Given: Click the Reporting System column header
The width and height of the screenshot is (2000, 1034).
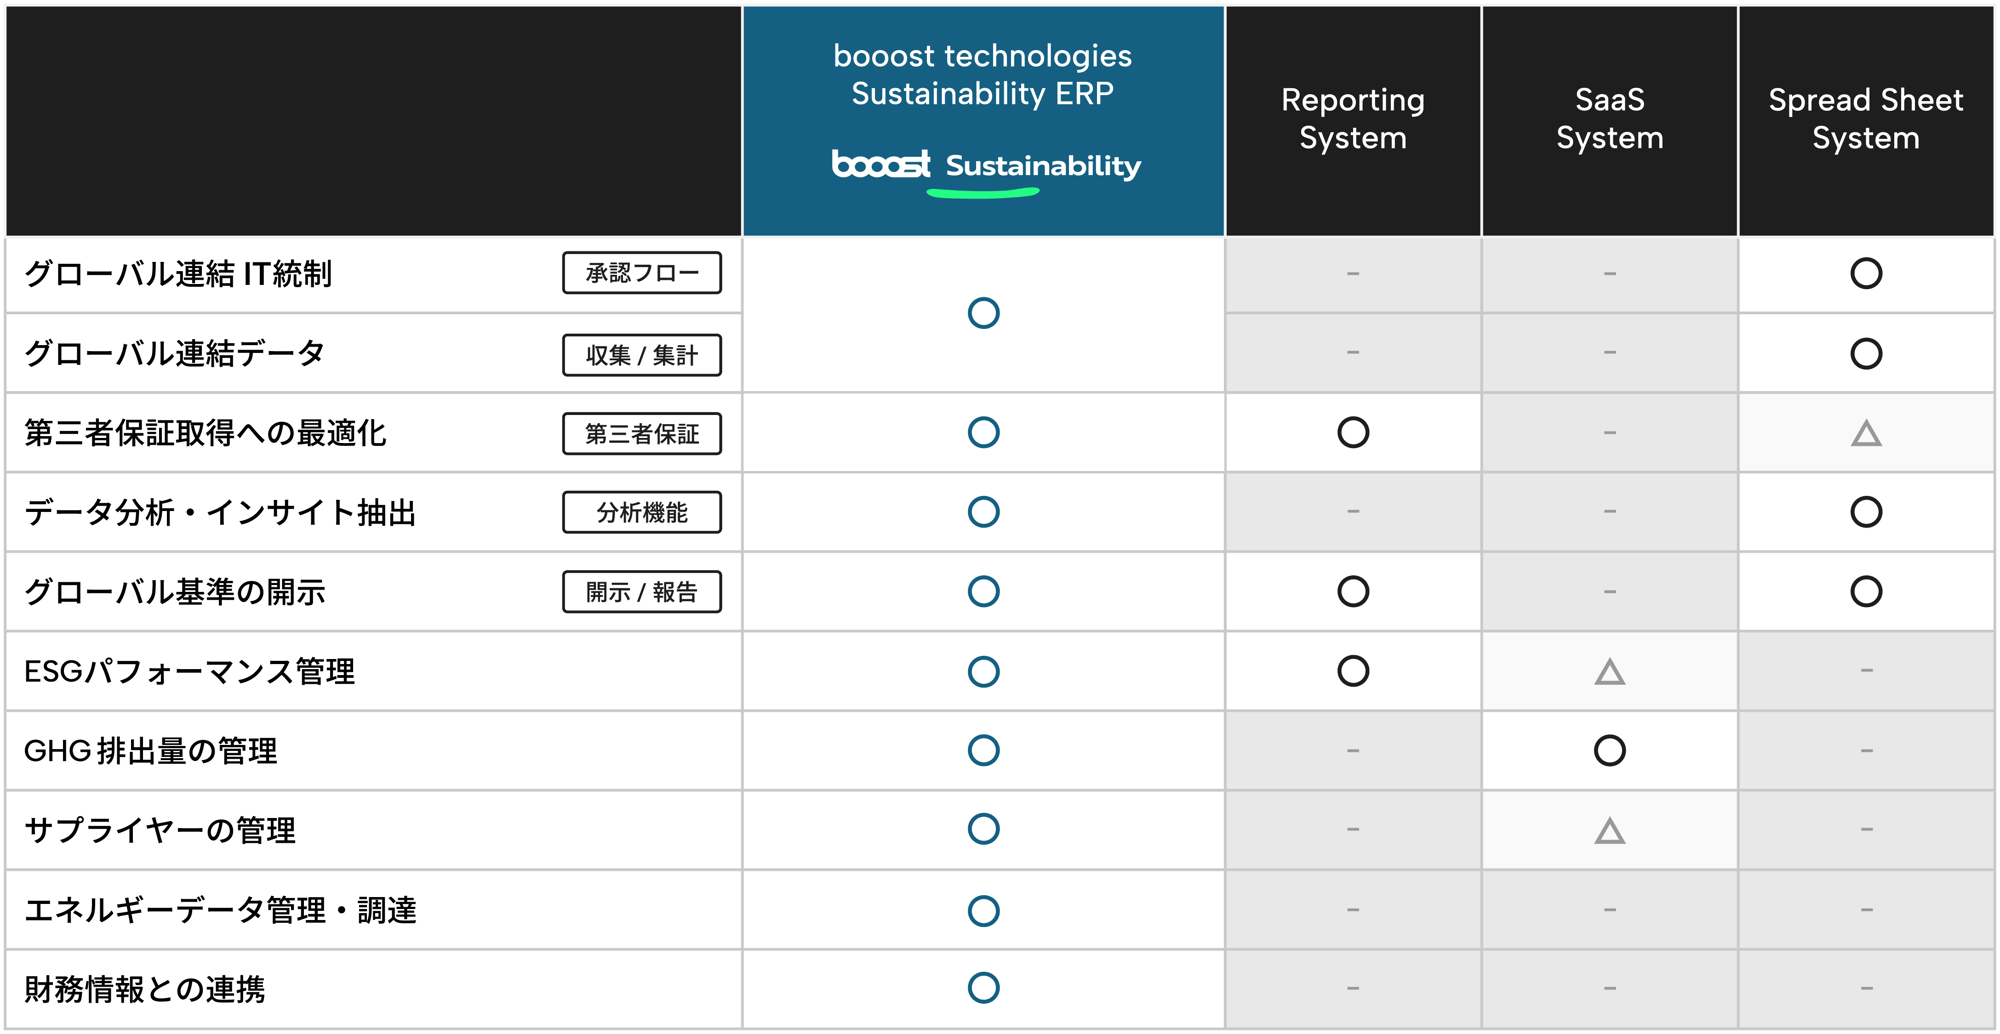Looking at the screenshot, I should tap(1353, 119).
